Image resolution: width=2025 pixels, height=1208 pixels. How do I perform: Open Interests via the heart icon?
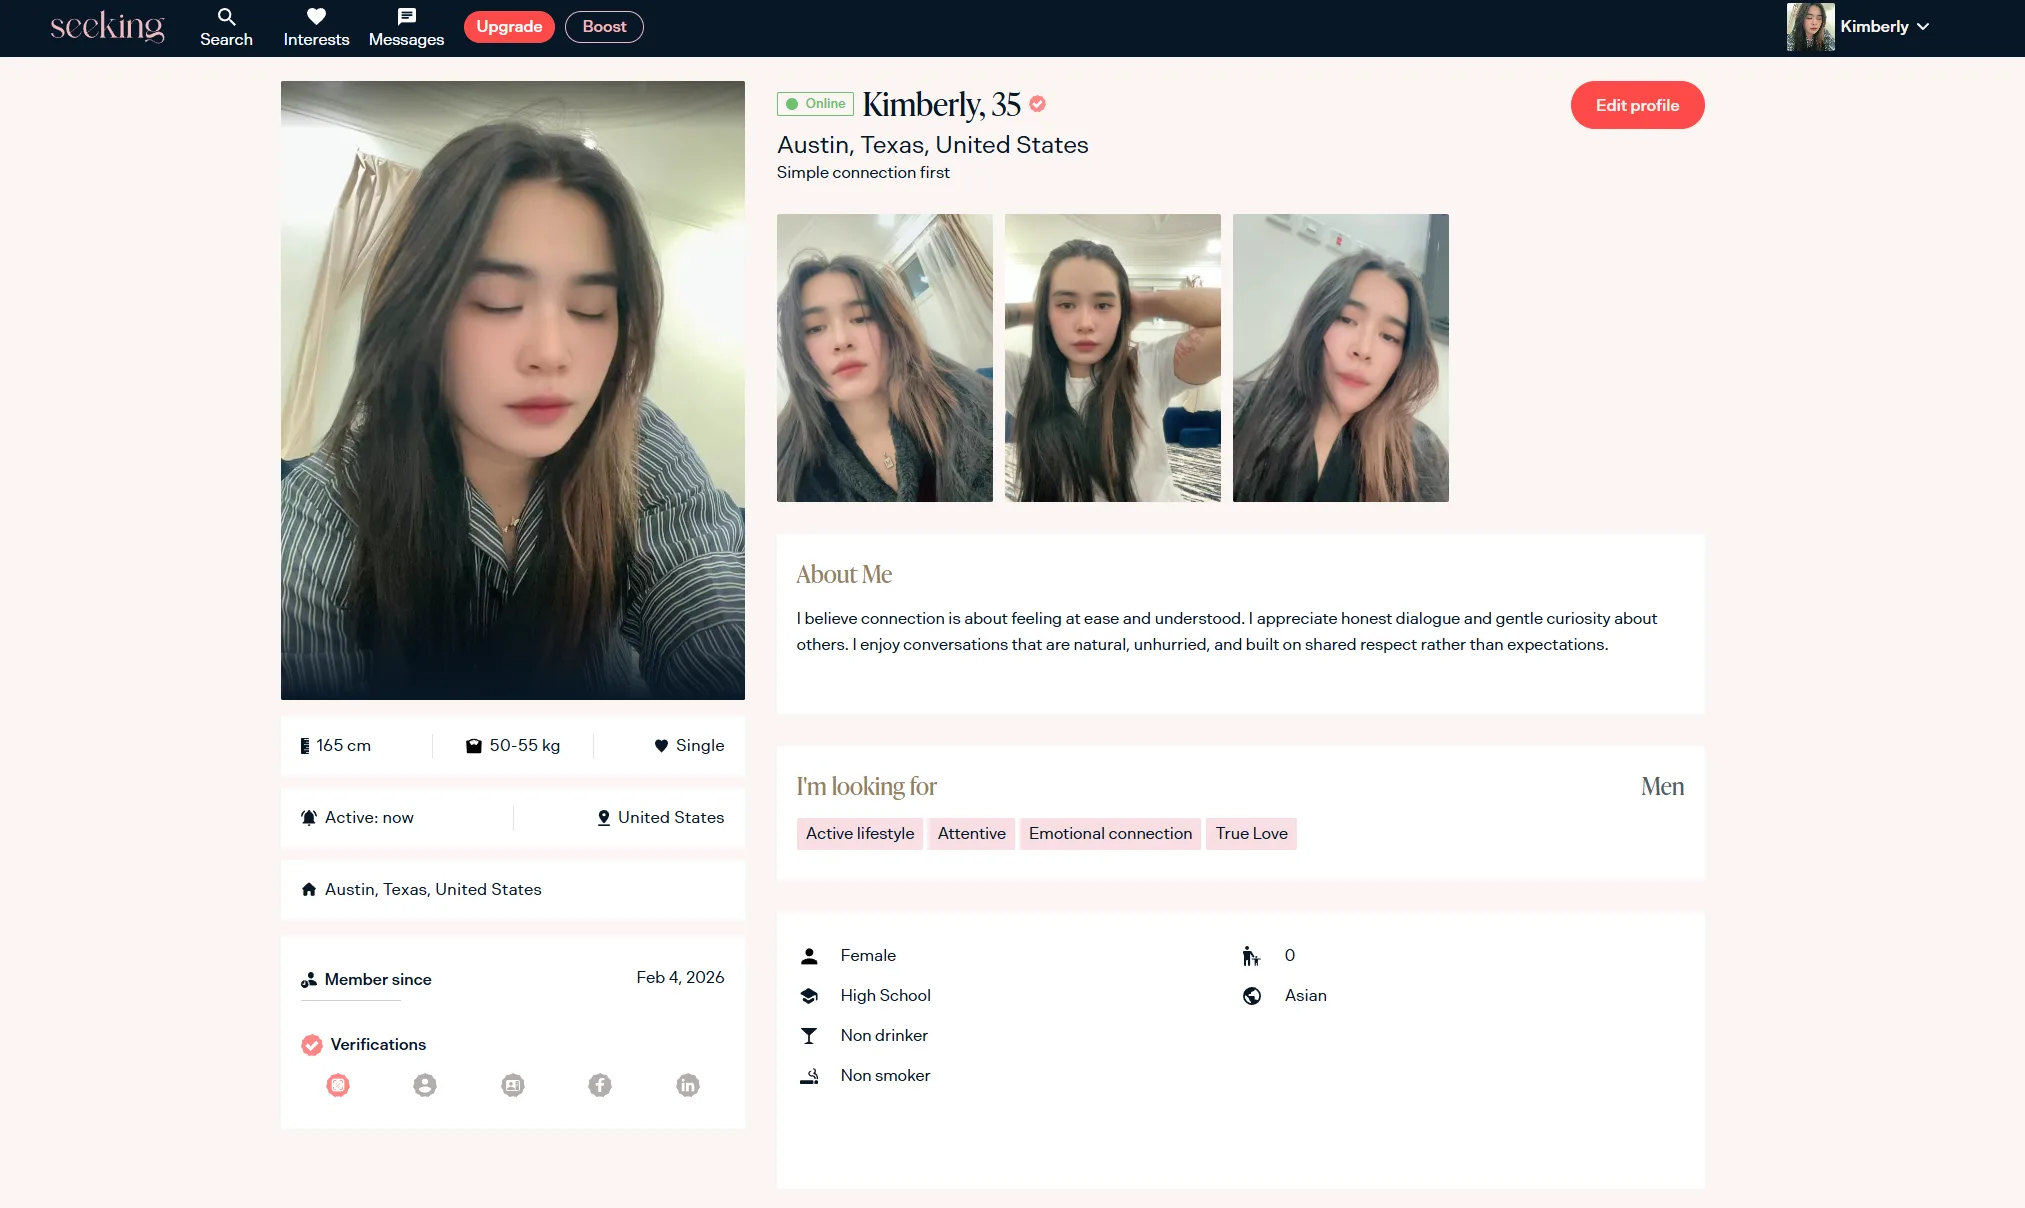[x=316, y=17]
